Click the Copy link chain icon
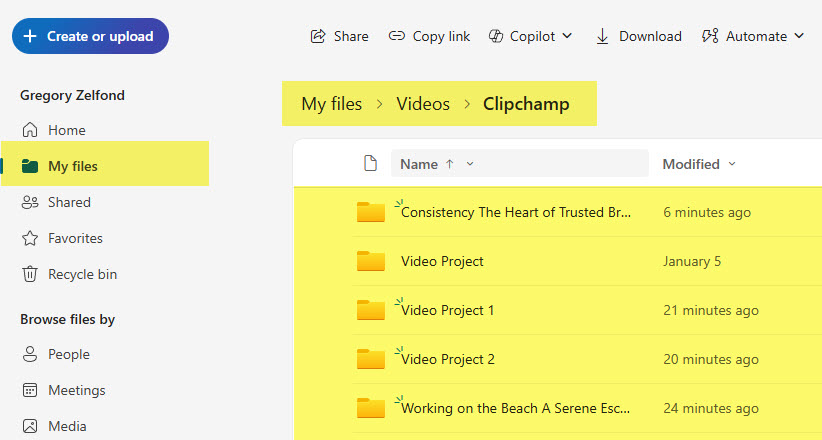Image resolution: width=822 pixels, height=440 pixels. pos(396,36)
